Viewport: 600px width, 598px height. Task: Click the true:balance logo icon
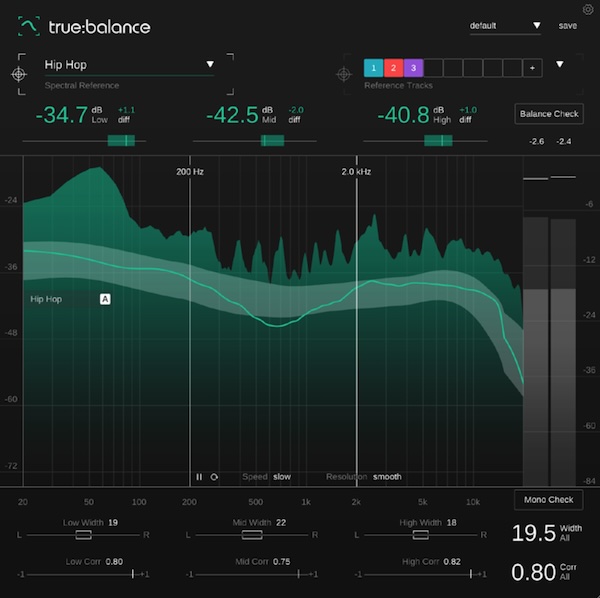tap(29, 26)
